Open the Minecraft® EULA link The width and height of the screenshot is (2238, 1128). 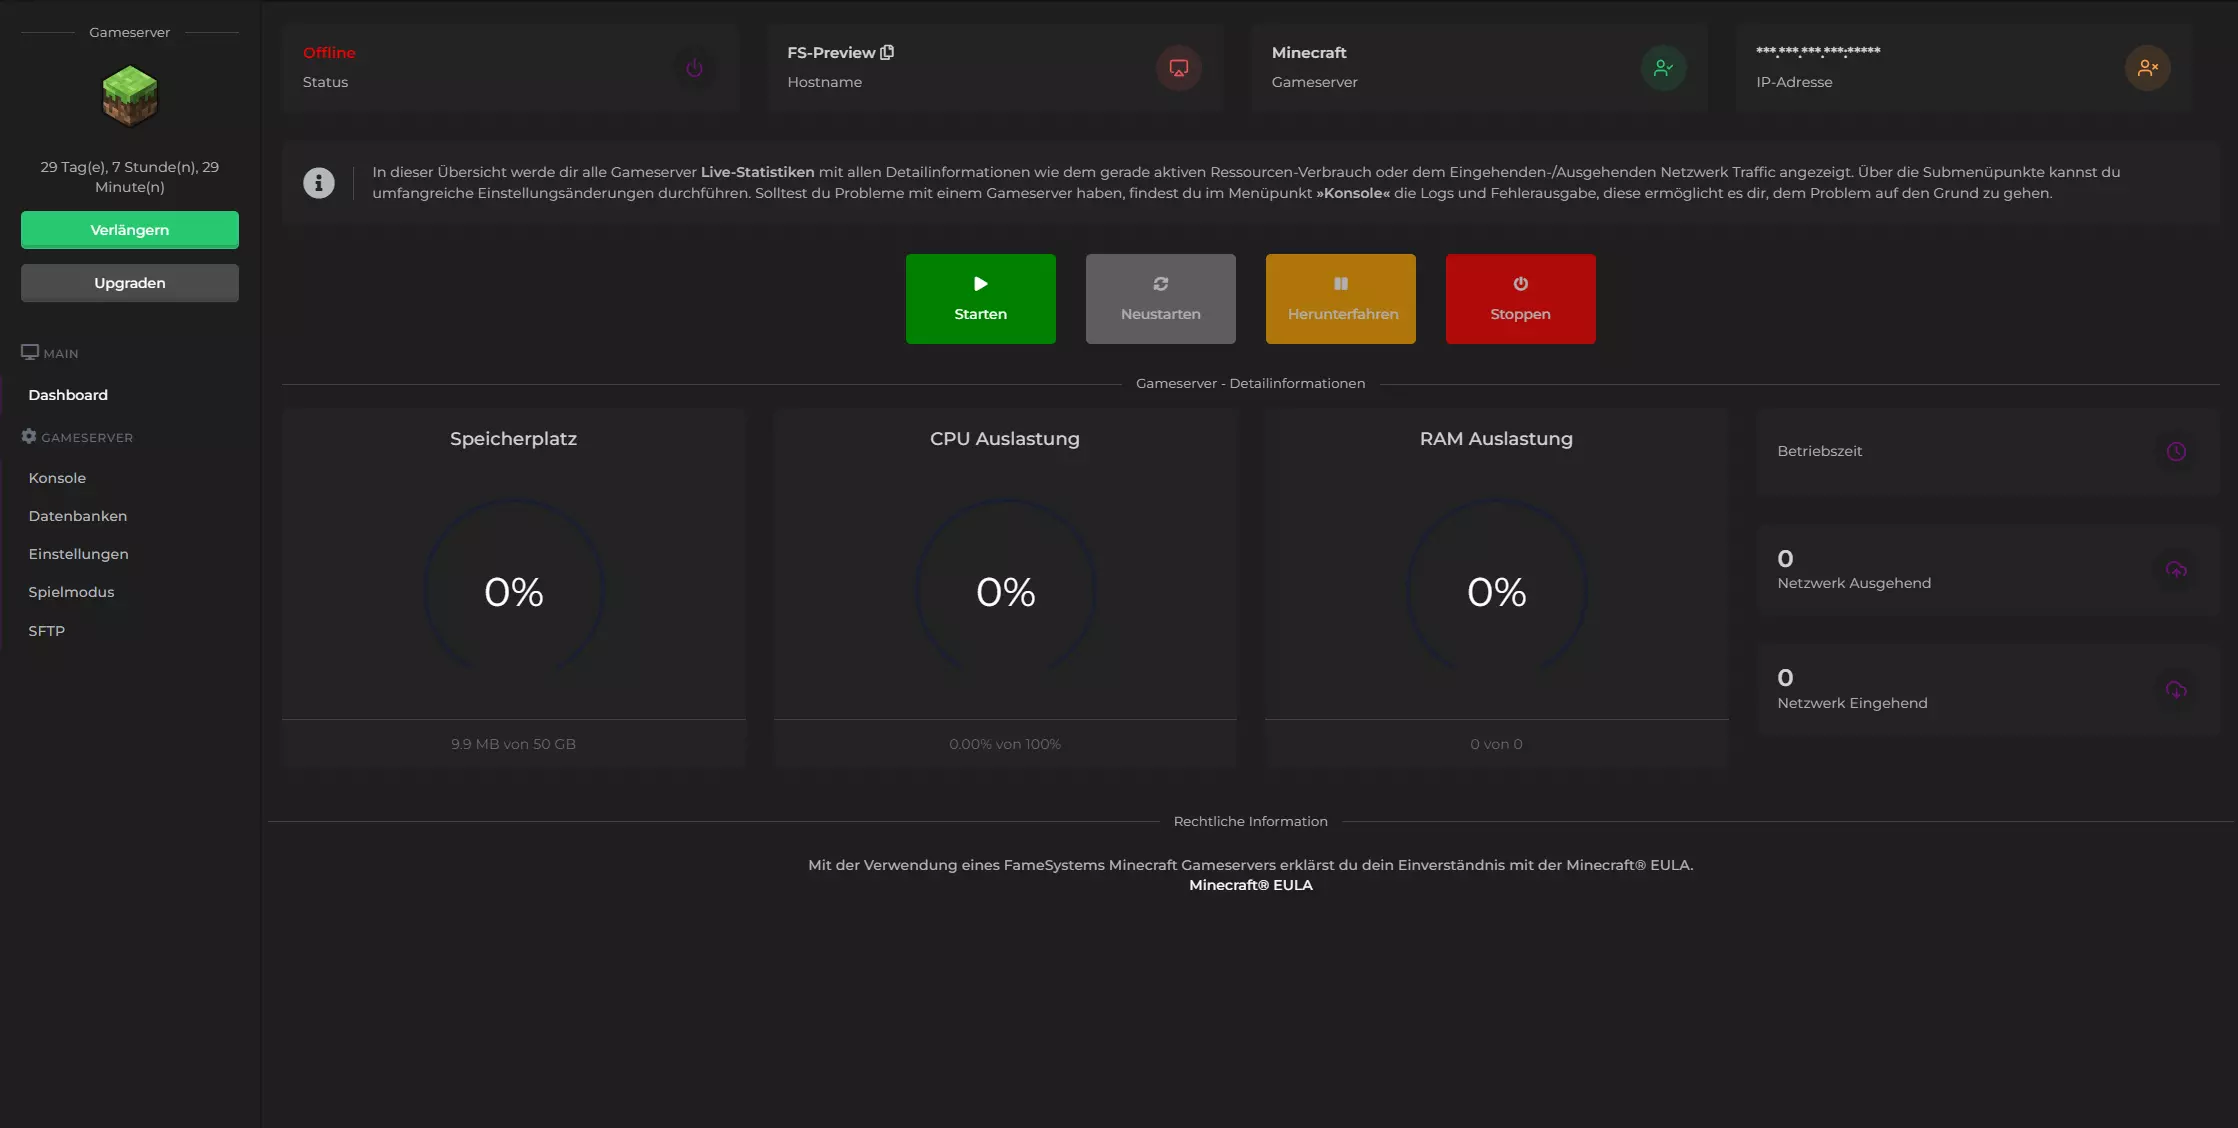[x=1250, y=885]
